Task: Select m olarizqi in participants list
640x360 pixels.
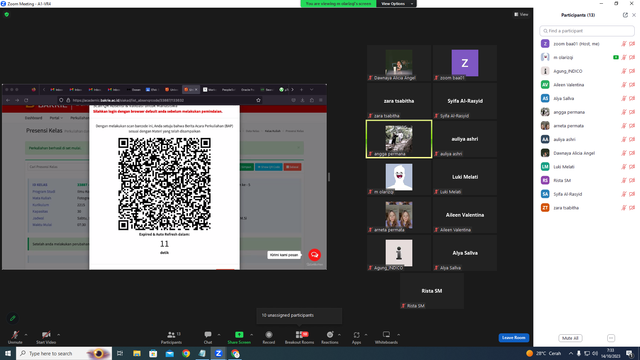Action: click(x=587, y=57)
